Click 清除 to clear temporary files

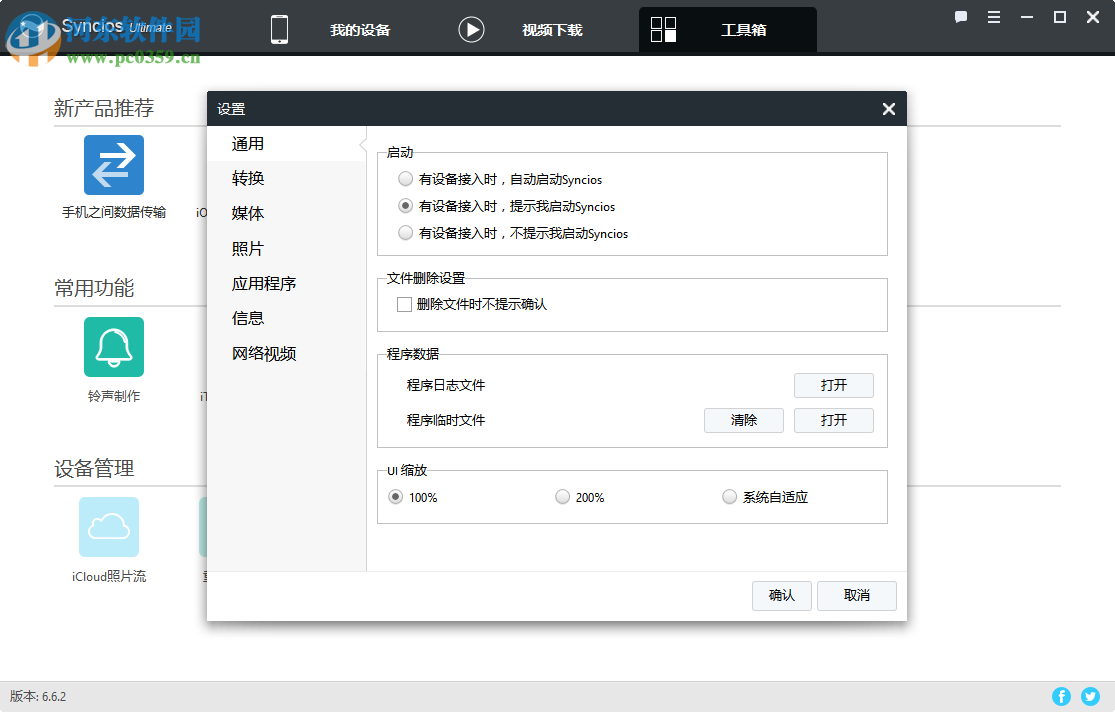(744, 420)
